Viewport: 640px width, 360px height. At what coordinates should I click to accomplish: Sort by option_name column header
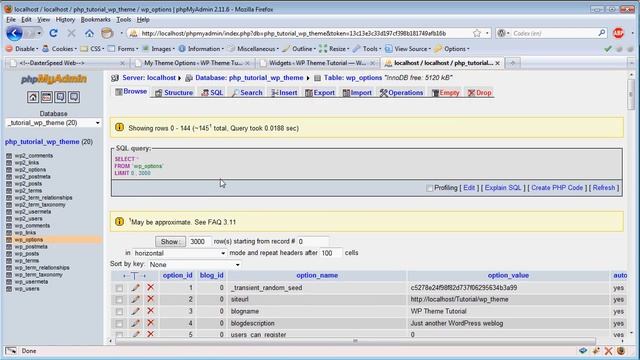(317, 276)
